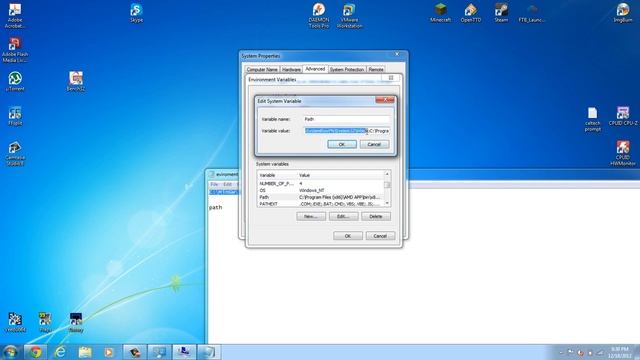Open the Steam desktop shortcut
Screen dimensions: 640x360
pyautogui.click(x=501, y=12)
